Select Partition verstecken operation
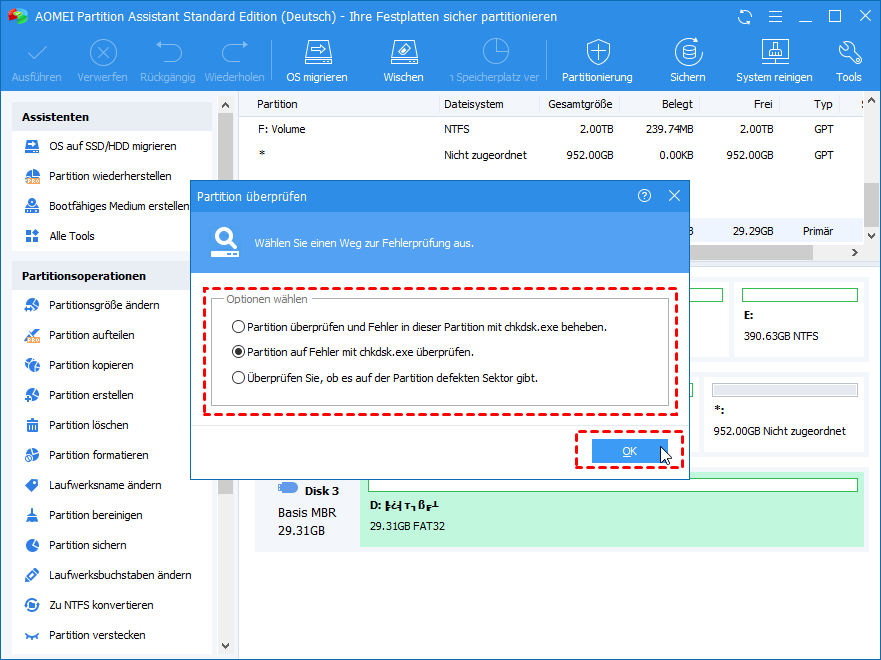The width and height of the screenshot is (881, 660). tap(85, 635)
